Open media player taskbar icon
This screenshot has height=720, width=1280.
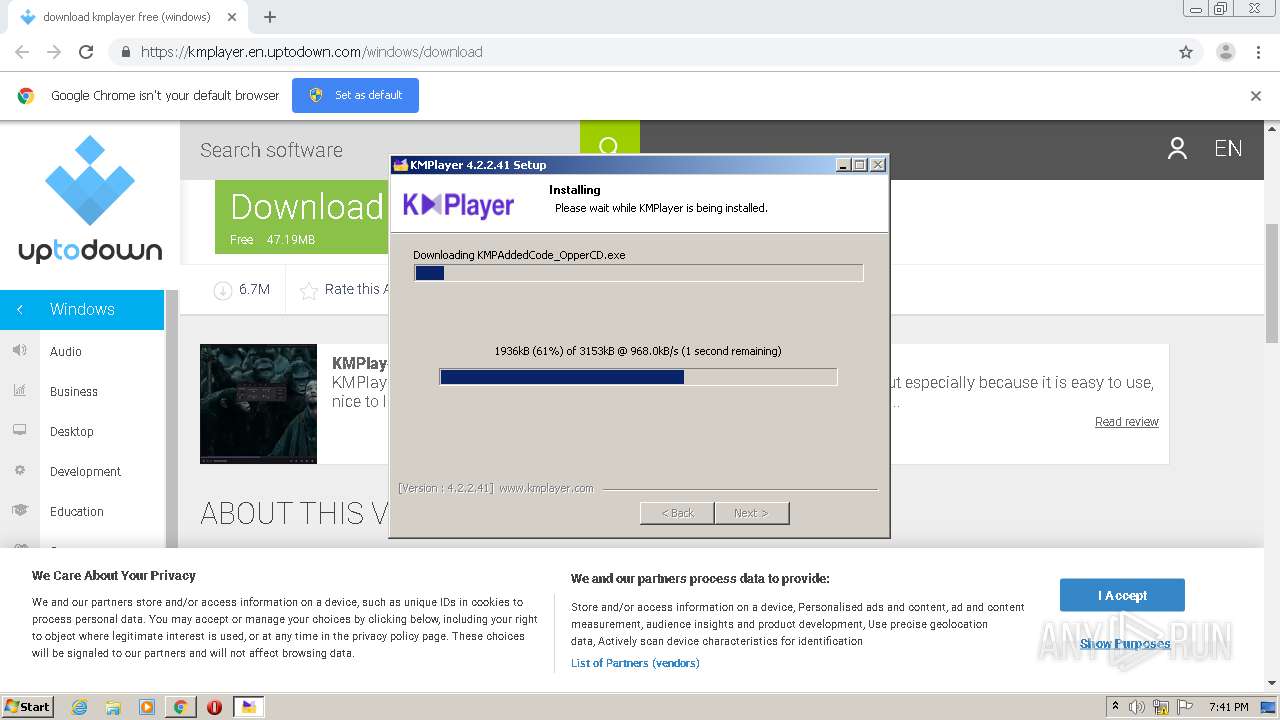pos(147,707)
